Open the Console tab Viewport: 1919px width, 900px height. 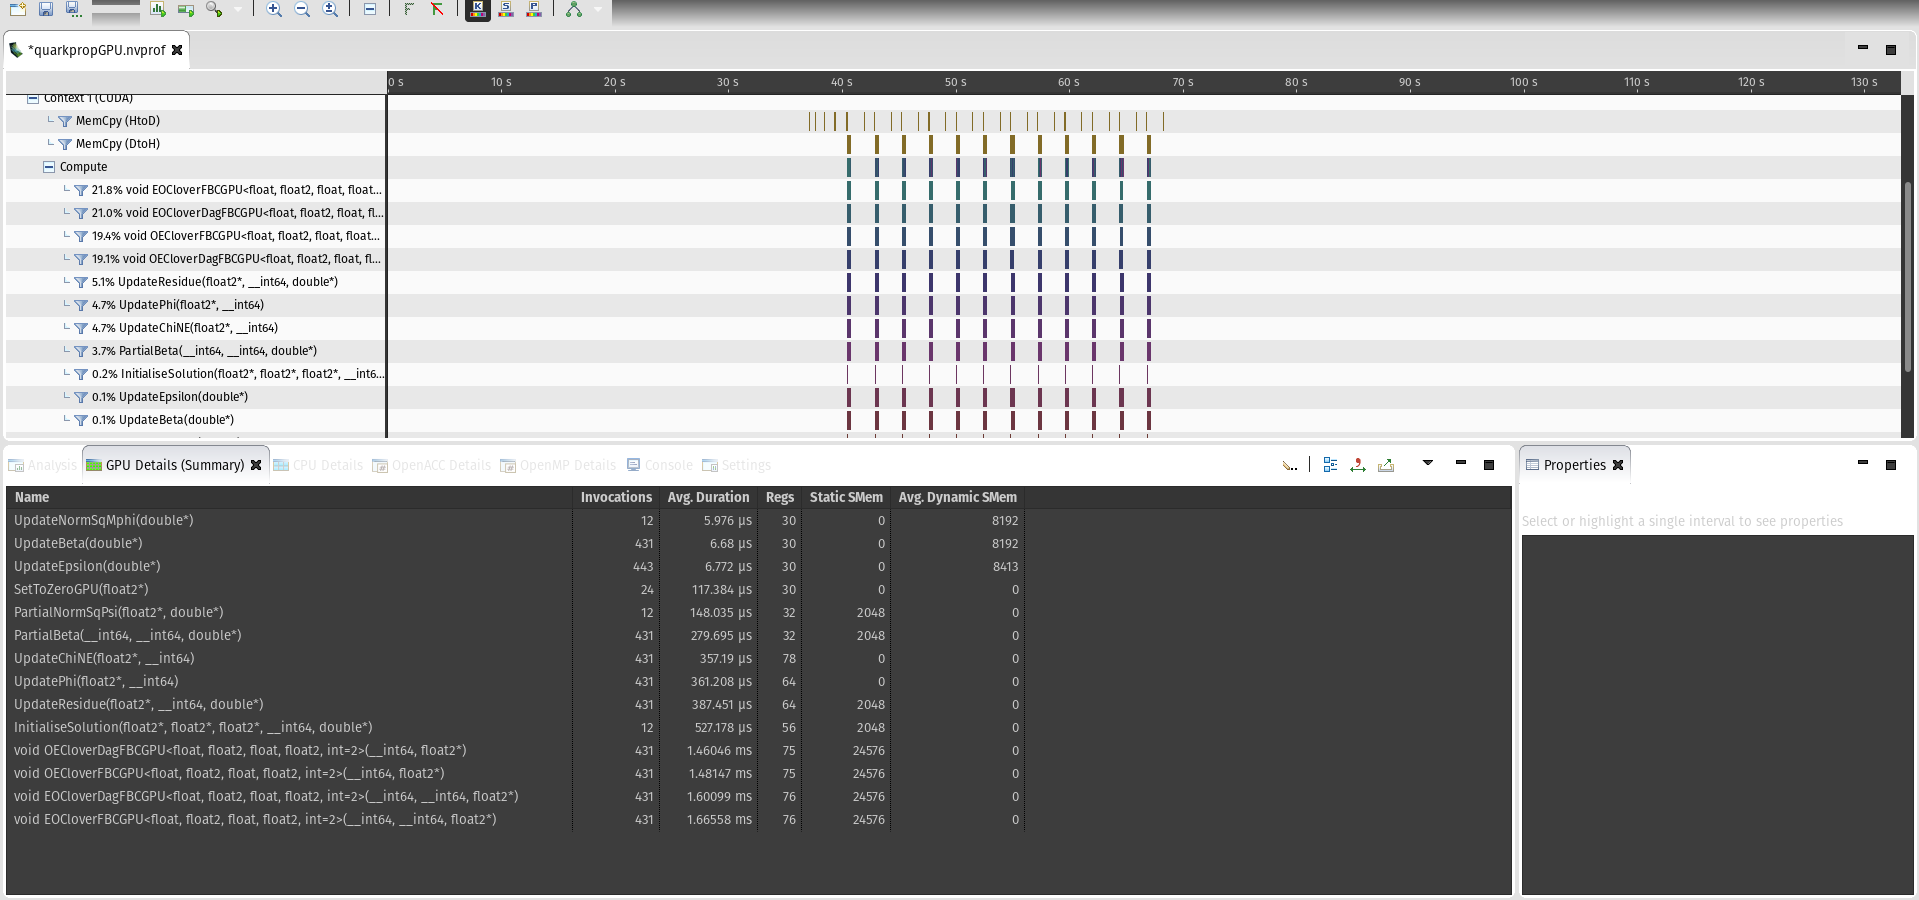pyautogui.click(x=659, y=465)
